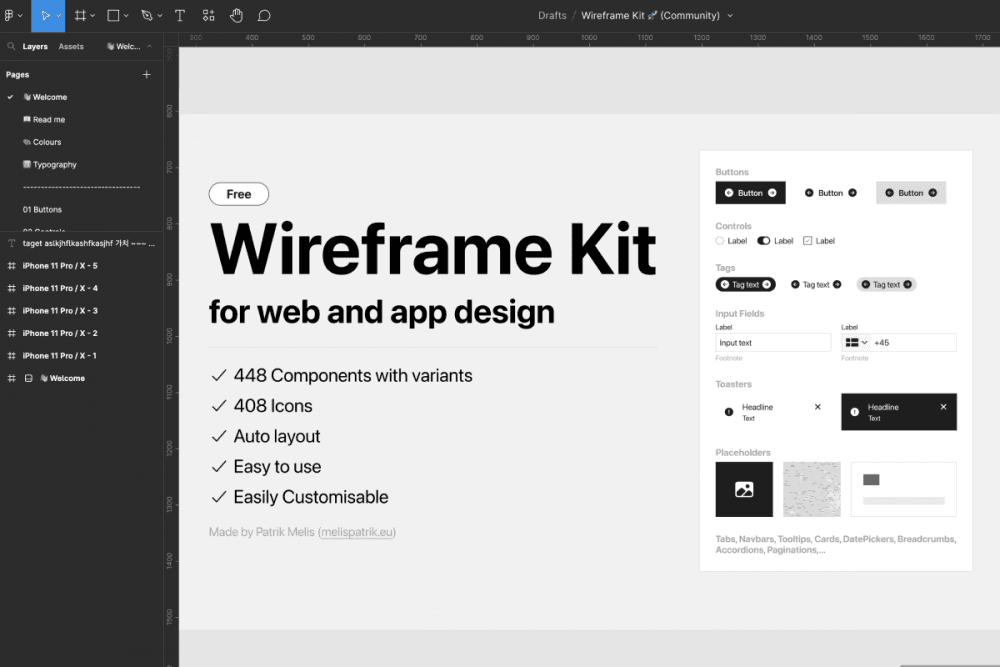Click the search icon in left panel
The width and height of the screenshot is (1000, 667).
click(11, 47)
